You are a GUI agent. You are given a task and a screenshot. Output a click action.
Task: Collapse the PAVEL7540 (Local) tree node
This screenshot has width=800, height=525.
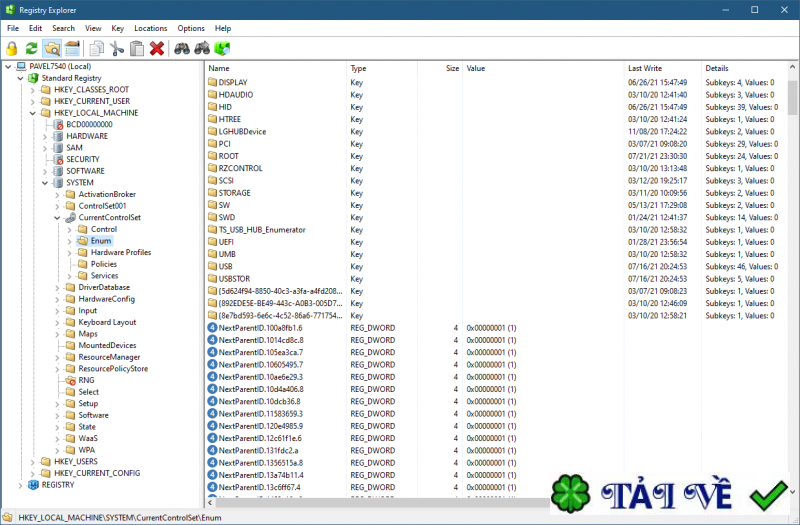(8, 66)
